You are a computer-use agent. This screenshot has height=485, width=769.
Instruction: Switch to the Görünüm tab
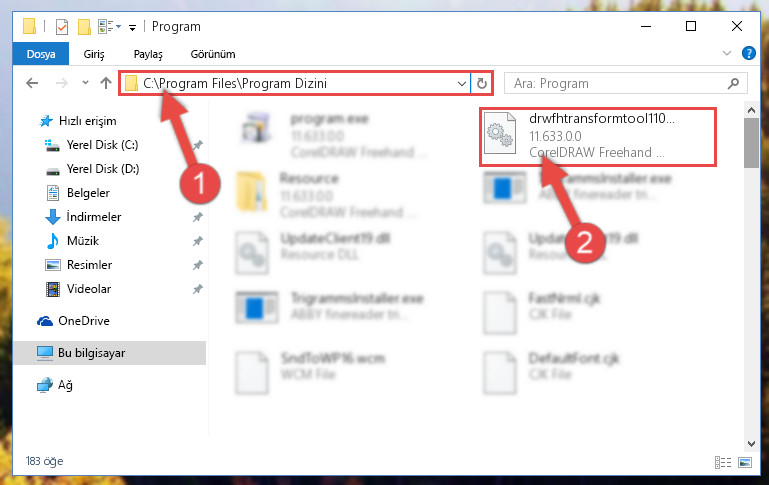pos(213,54)
